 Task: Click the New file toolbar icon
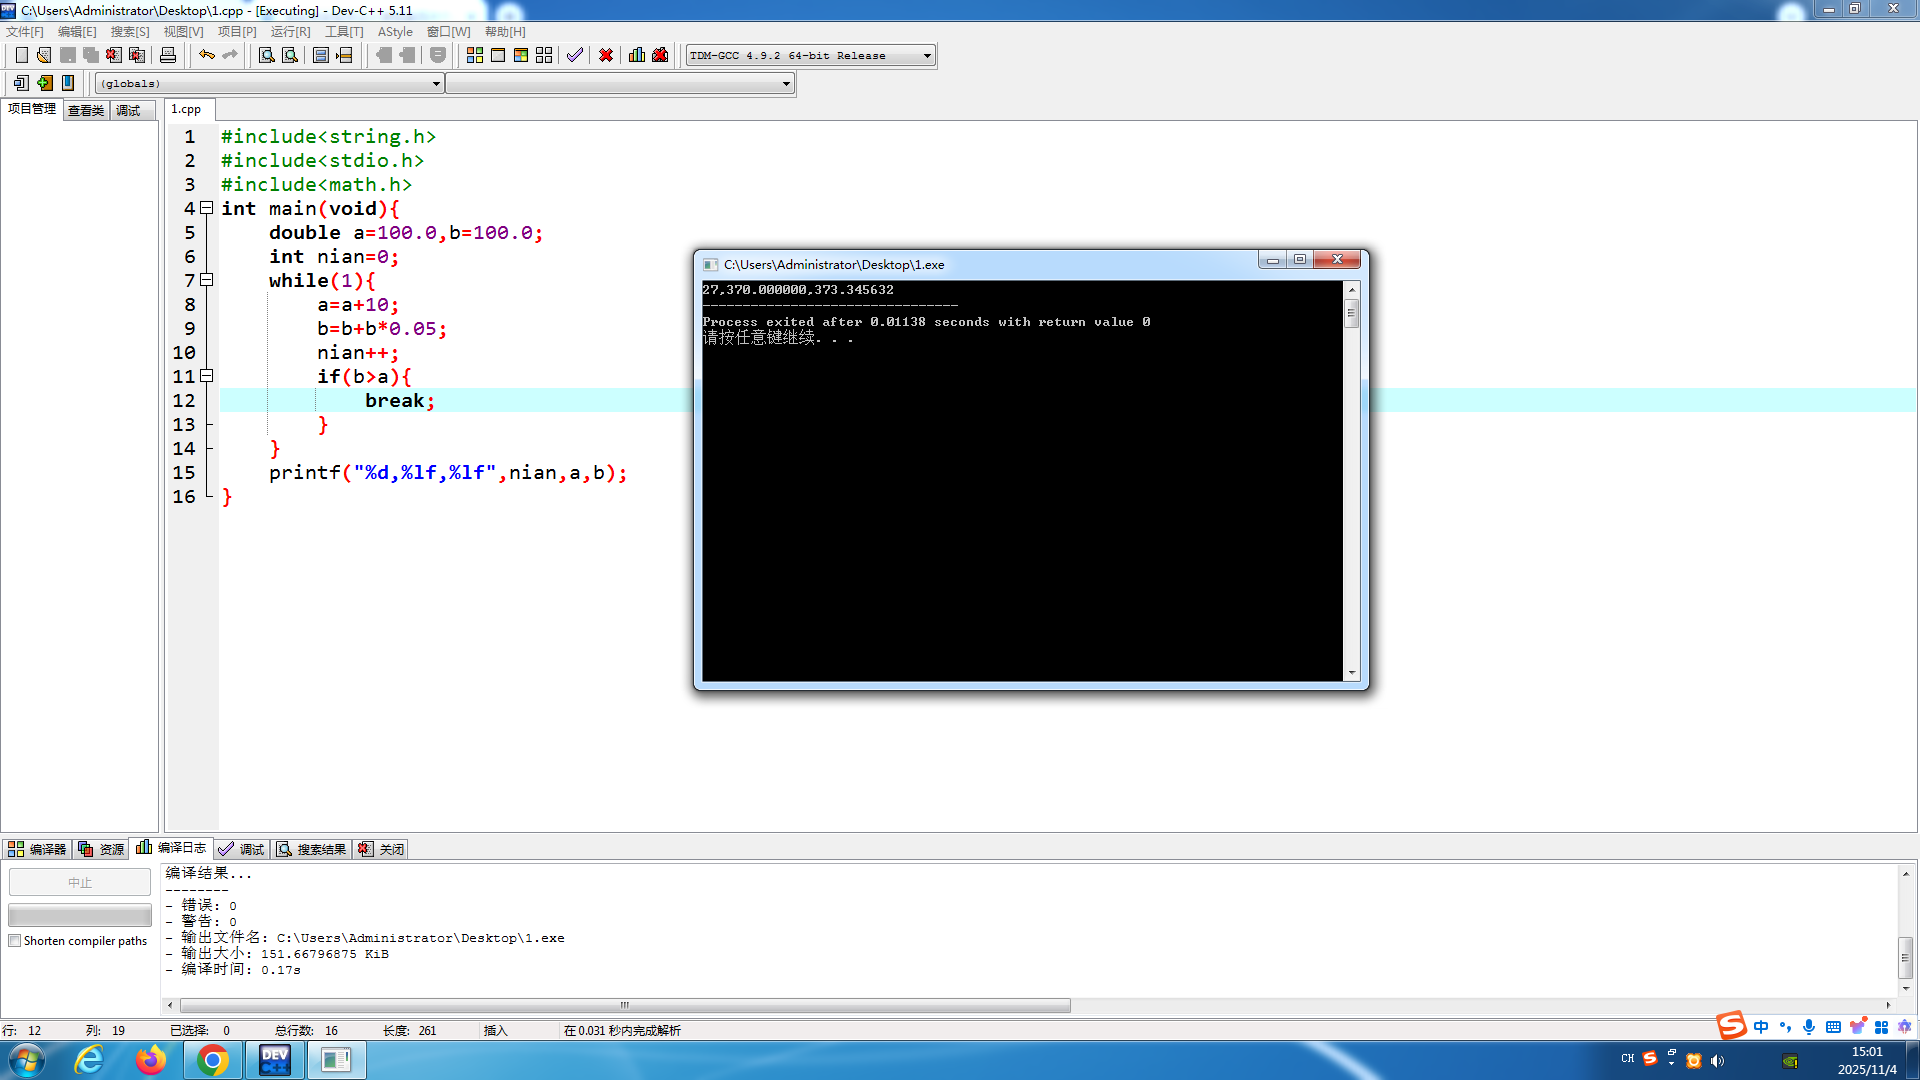21,55
